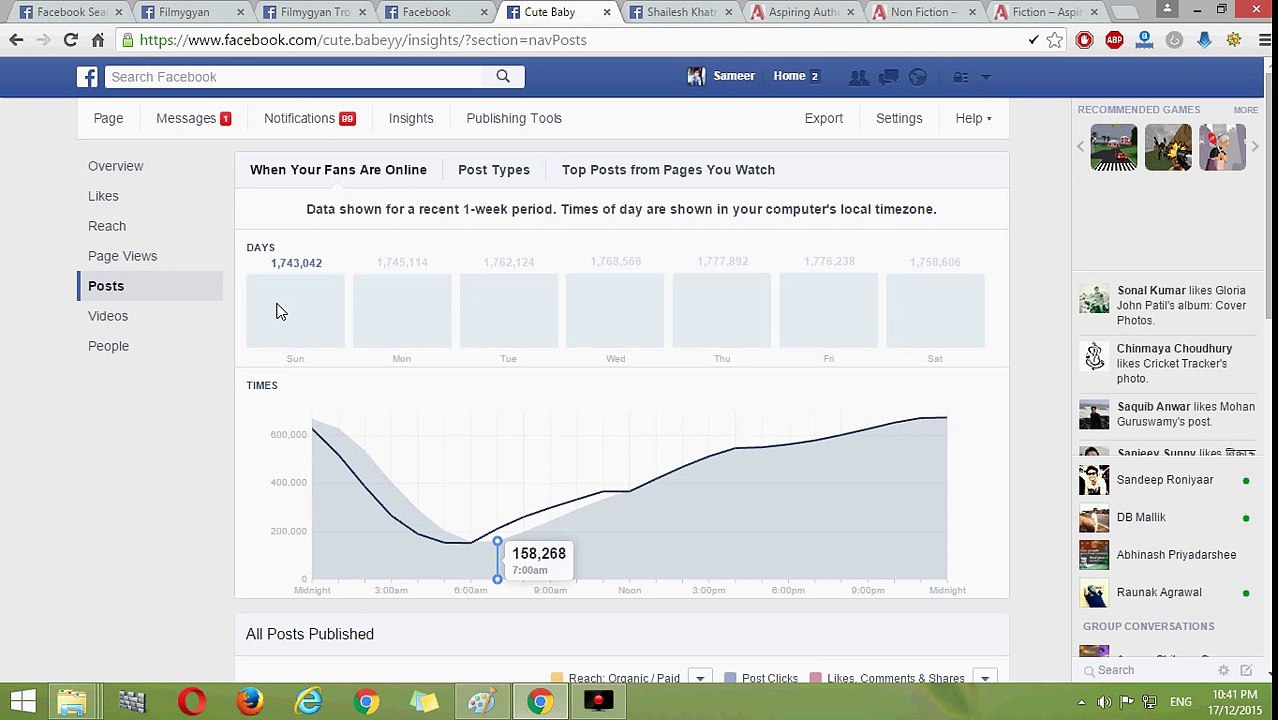Viewport: 1278px width, 720px height.
Task: Select Saturday day bar
Action: (935, 311)
